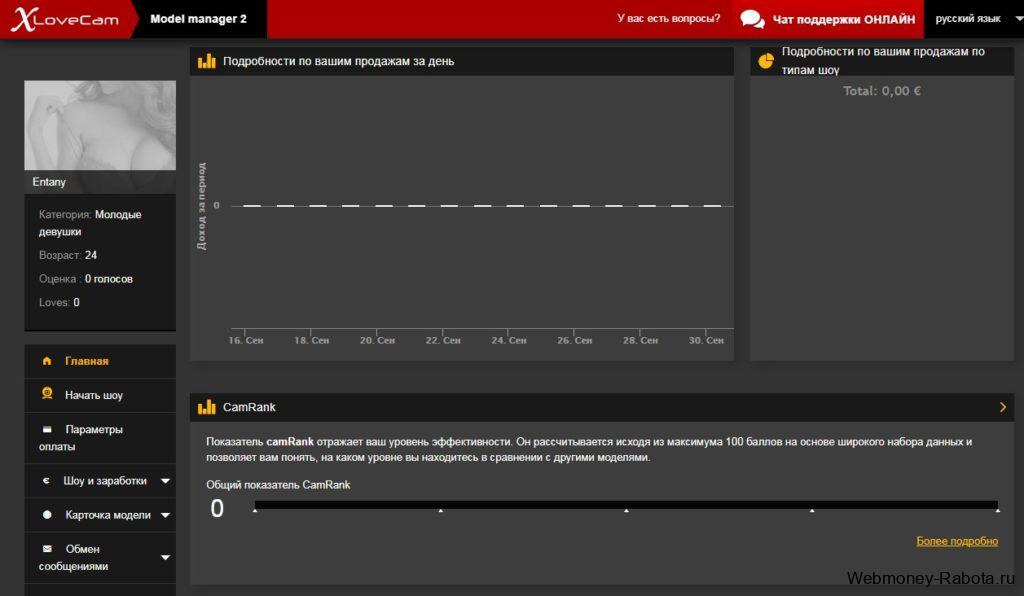Expand the Карточка модели submenu arrow

coord(165,515)
